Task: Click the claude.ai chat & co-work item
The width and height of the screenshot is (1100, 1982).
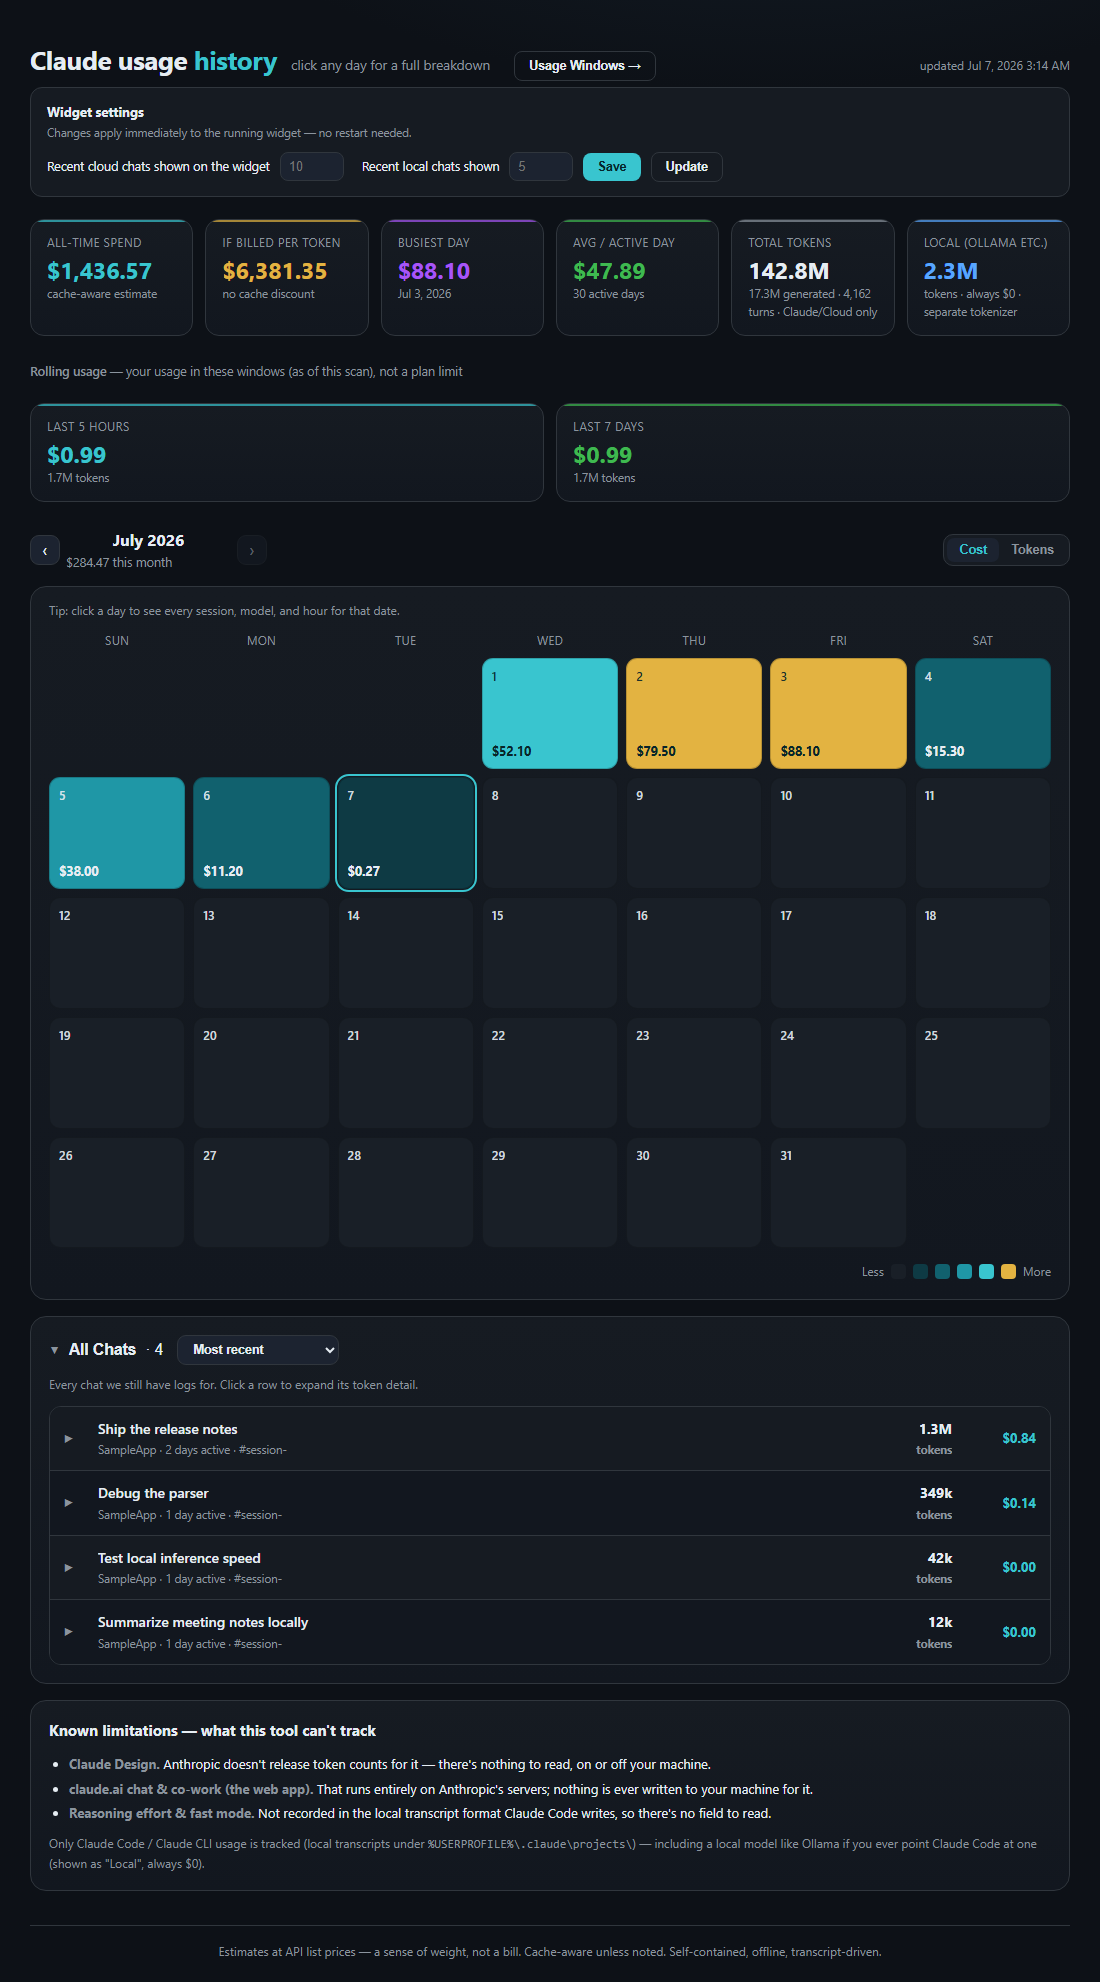Action: coord(441,1790)
